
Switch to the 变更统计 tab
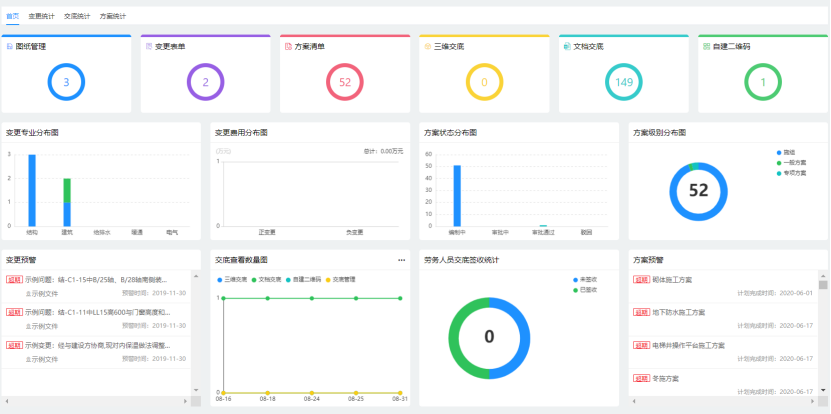(42, 17)
